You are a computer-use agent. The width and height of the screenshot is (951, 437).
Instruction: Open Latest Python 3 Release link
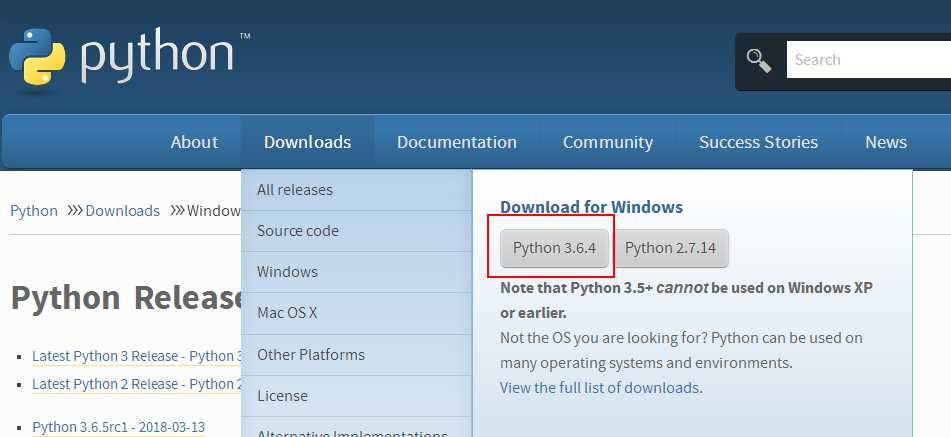137,356
